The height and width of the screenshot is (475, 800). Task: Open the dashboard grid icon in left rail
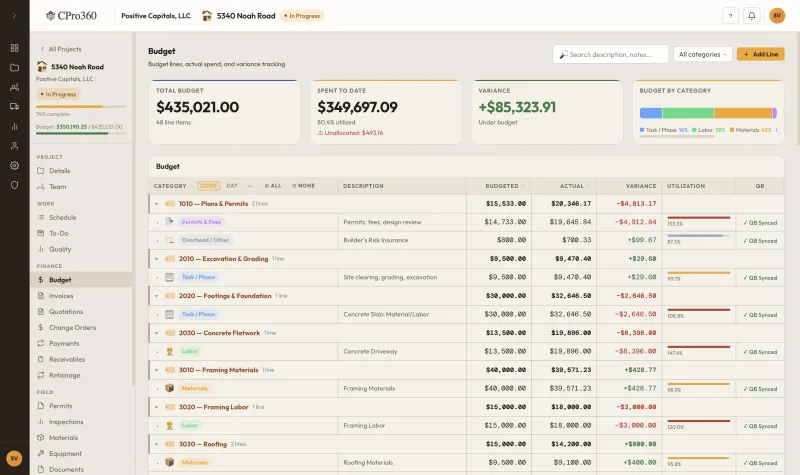pos(14,48)
